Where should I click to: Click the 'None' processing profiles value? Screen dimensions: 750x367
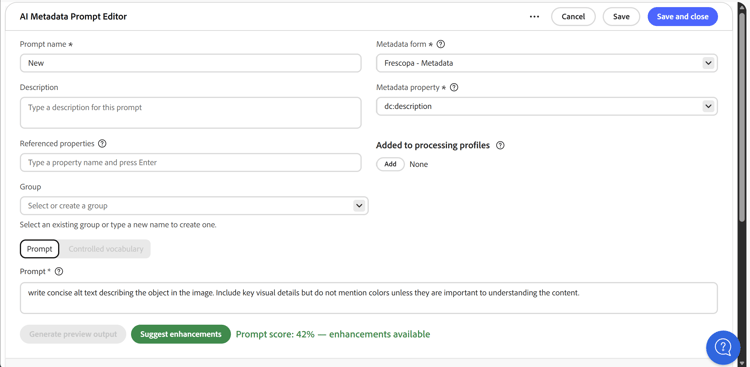(x=419, y=164)
